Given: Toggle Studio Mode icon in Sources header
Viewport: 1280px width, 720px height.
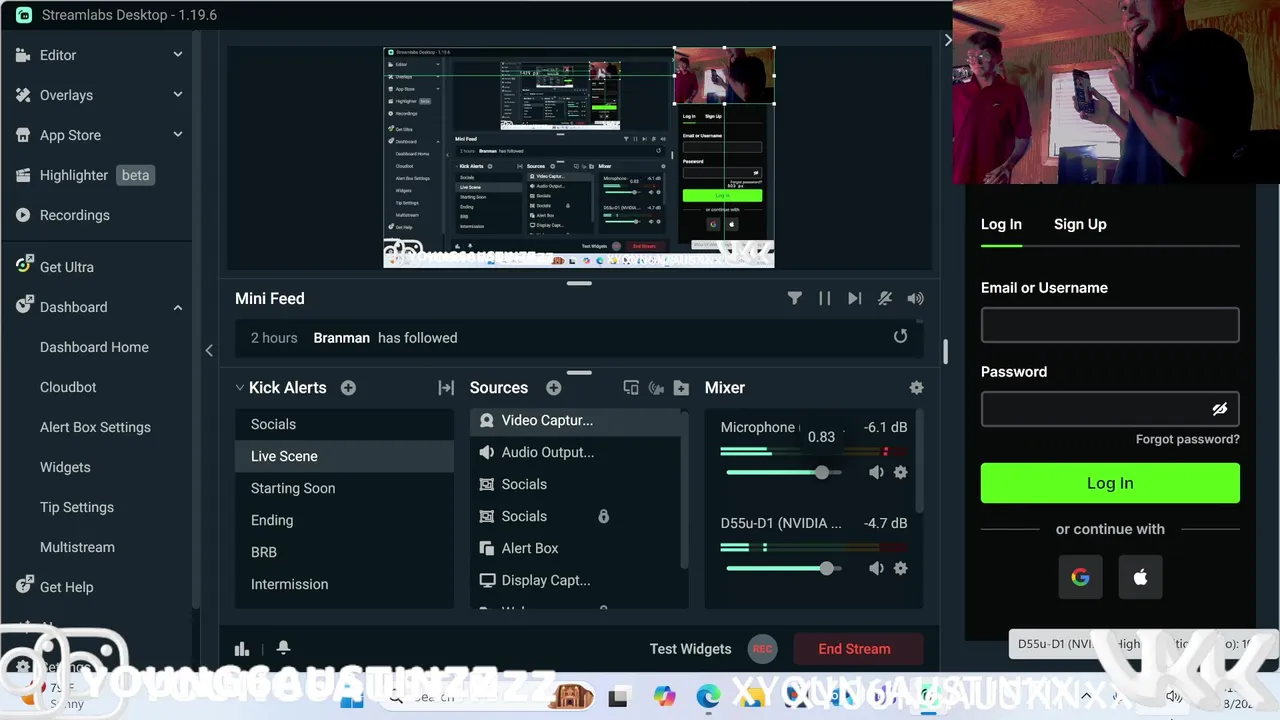Looking at the screenshot, I should pyautogui.click(x=631, y=387).
